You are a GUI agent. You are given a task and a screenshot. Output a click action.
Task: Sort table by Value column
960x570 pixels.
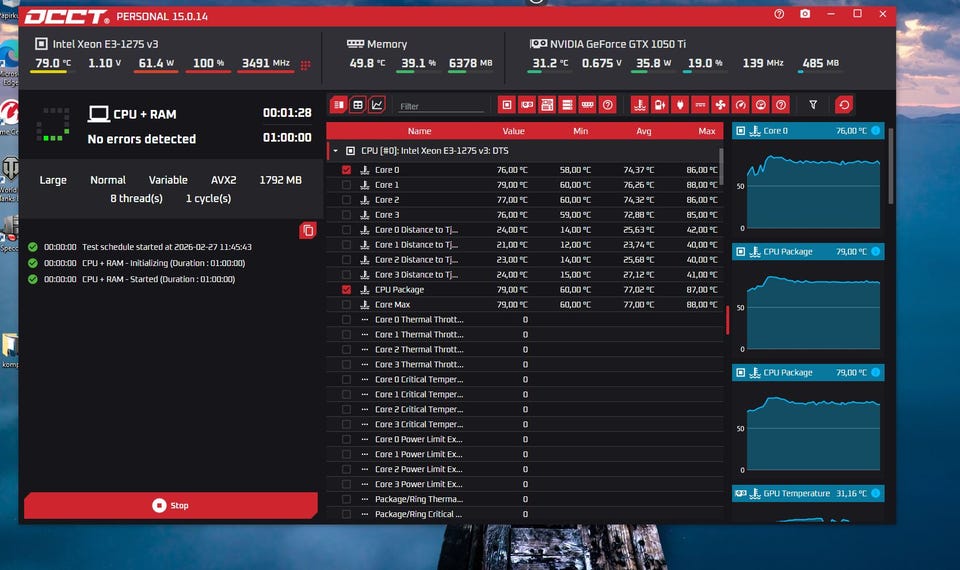point(513,131)
